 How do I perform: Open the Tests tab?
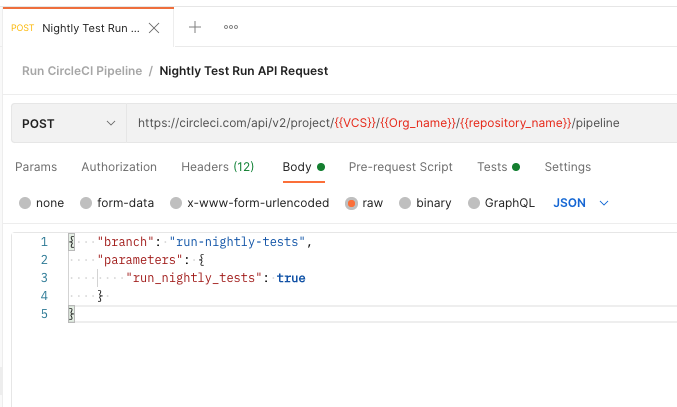click(498, 167)
